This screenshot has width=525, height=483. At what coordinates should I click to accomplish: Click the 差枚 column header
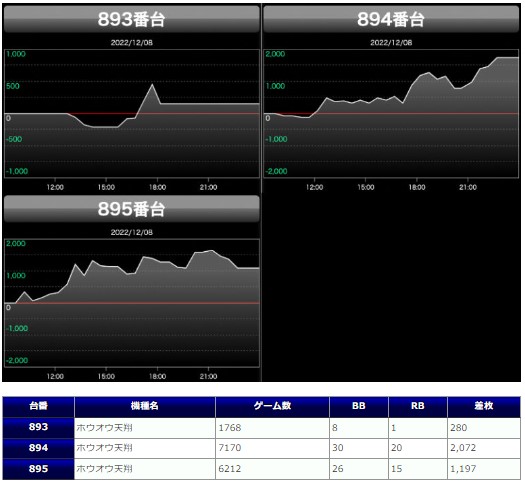click(x=484, y=406)
